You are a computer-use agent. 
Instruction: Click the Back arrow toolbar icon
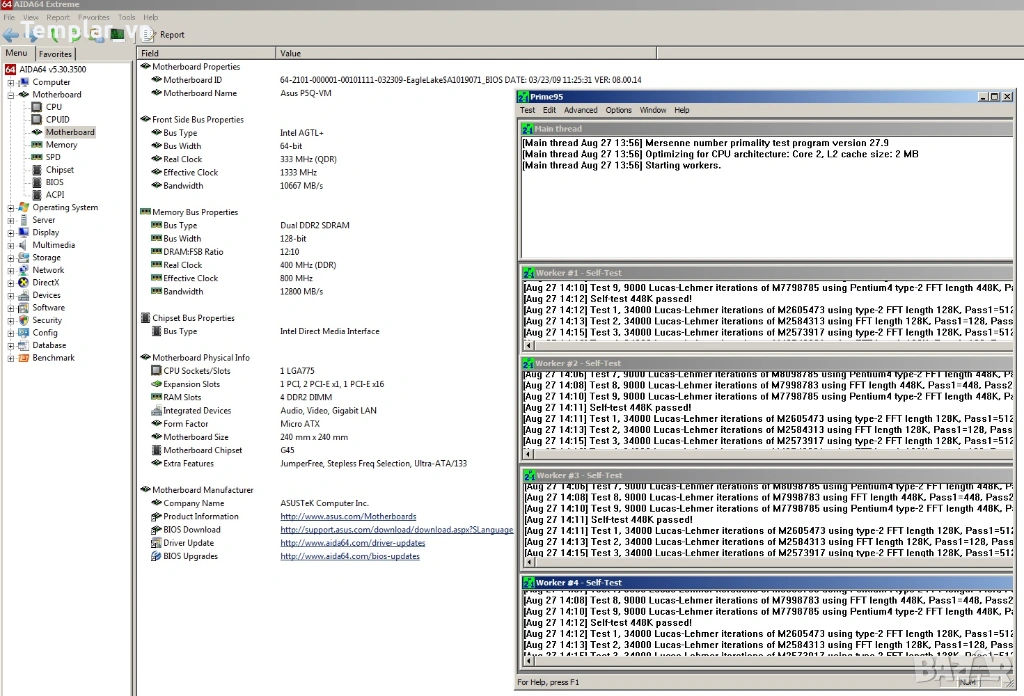click(11, 34)
